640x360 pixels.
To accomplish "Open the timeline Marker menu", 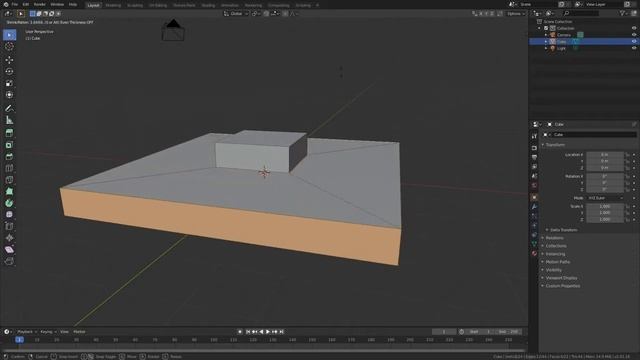I will 79,332.
